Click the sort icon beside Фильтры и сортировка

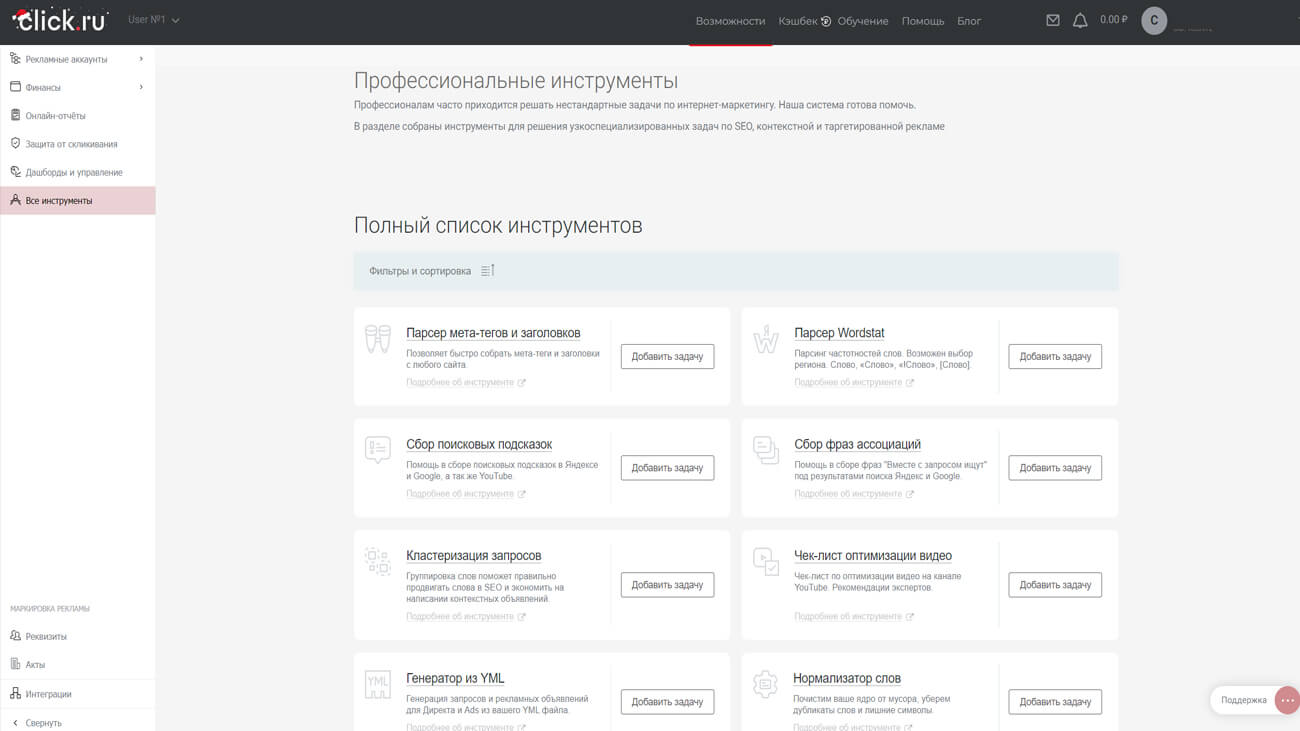pos(488,271)
